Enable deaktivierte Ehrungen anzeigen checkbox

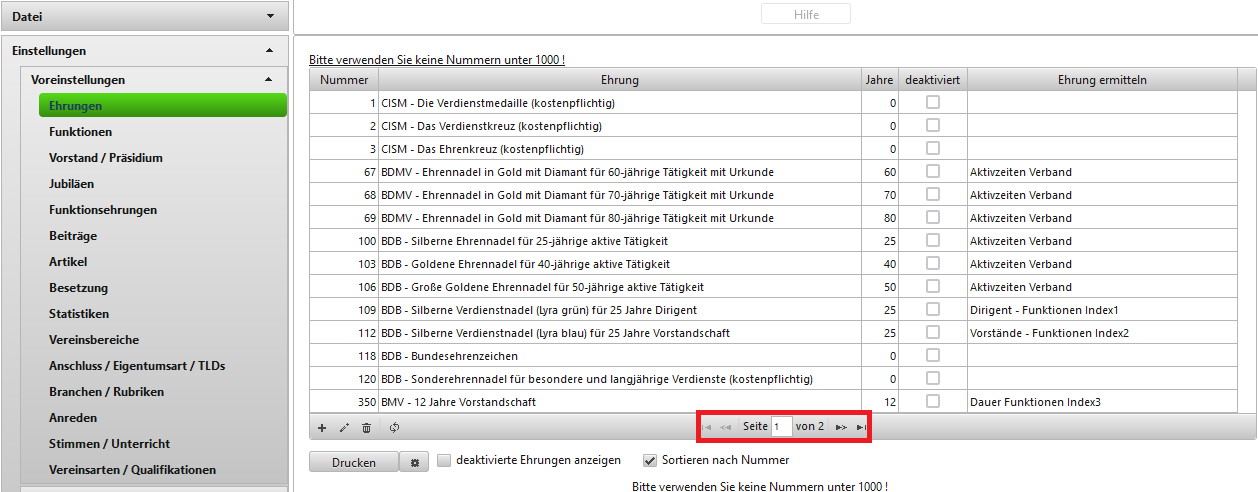(x=444, y=460)
